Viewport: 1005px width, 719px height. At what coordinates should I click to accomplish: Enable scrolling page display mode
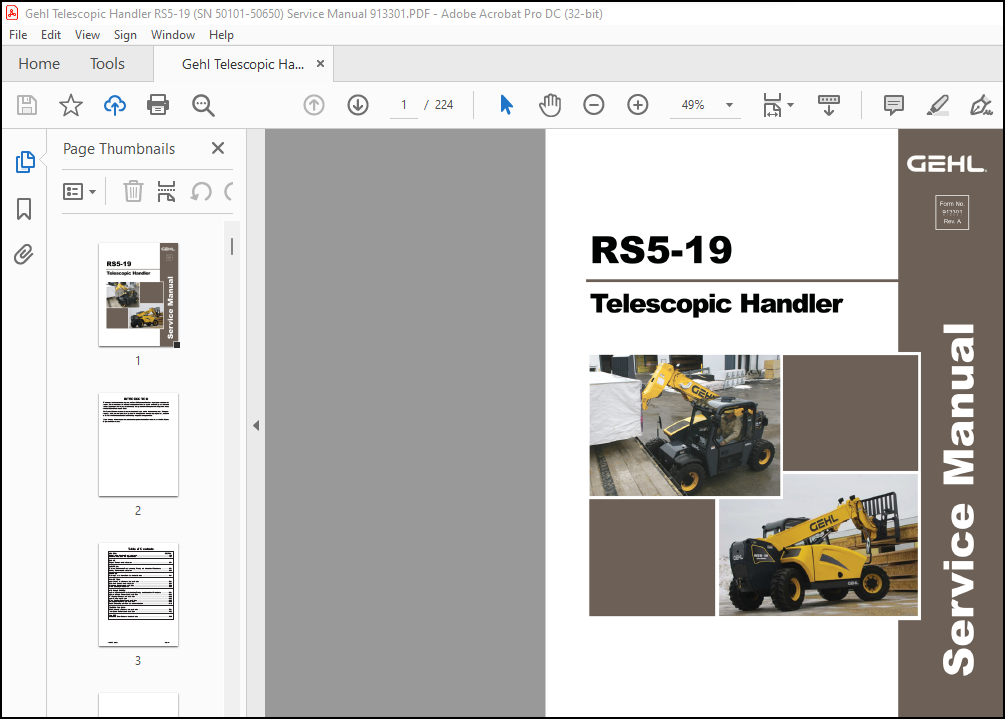829,105
